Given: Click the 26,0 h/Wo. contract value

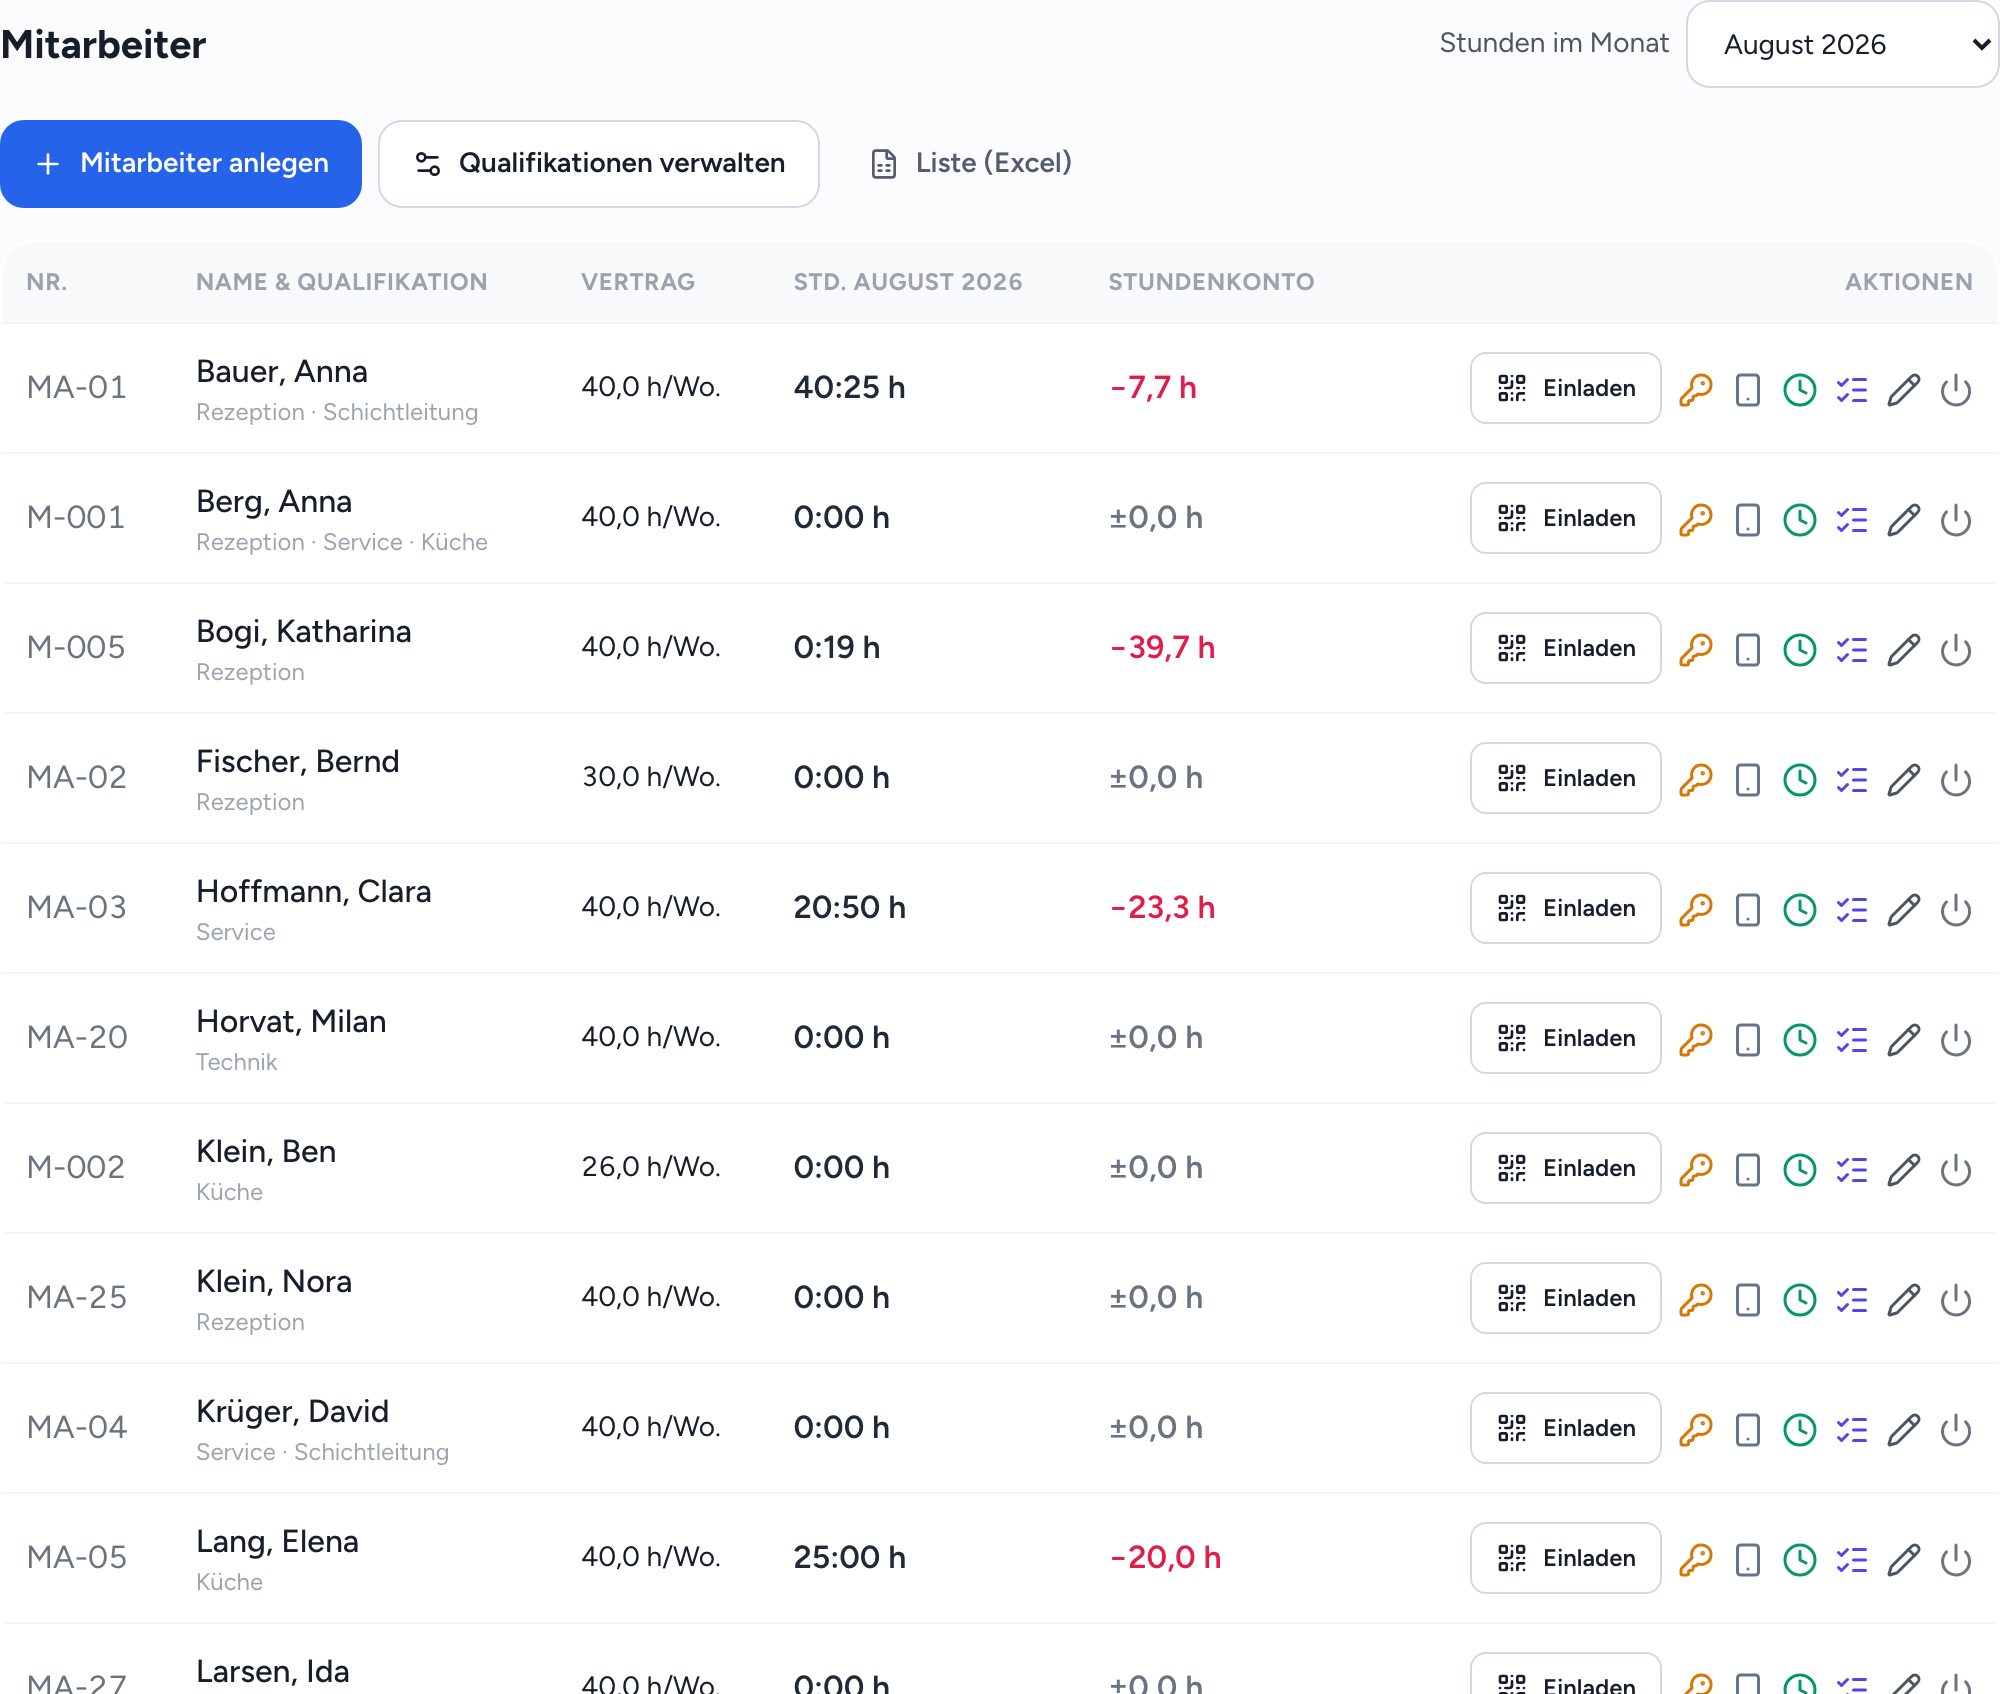Looking at the screenshot, I should tap(651, 1167).
